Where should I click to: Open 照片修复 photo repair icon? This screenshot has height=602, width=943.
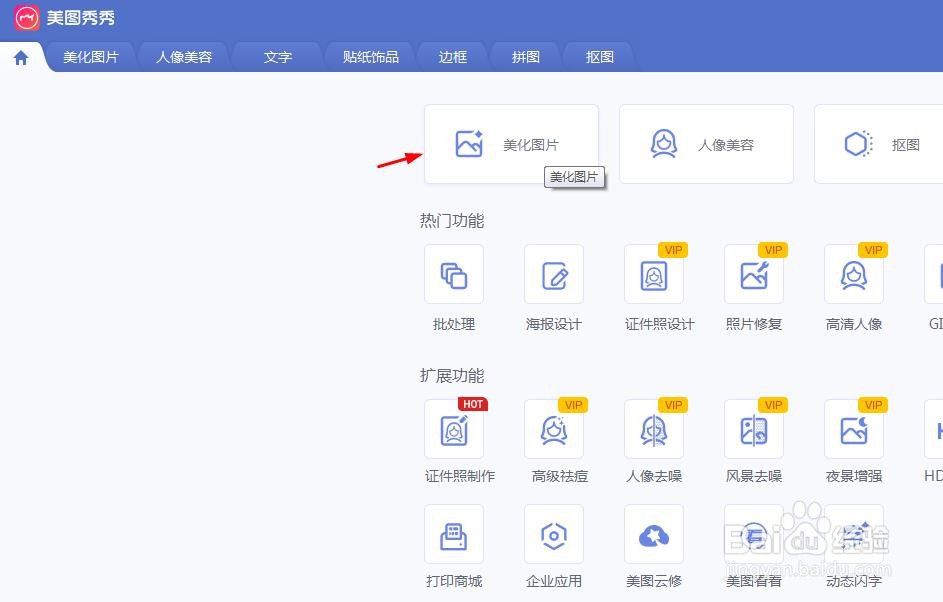(754, 274)
